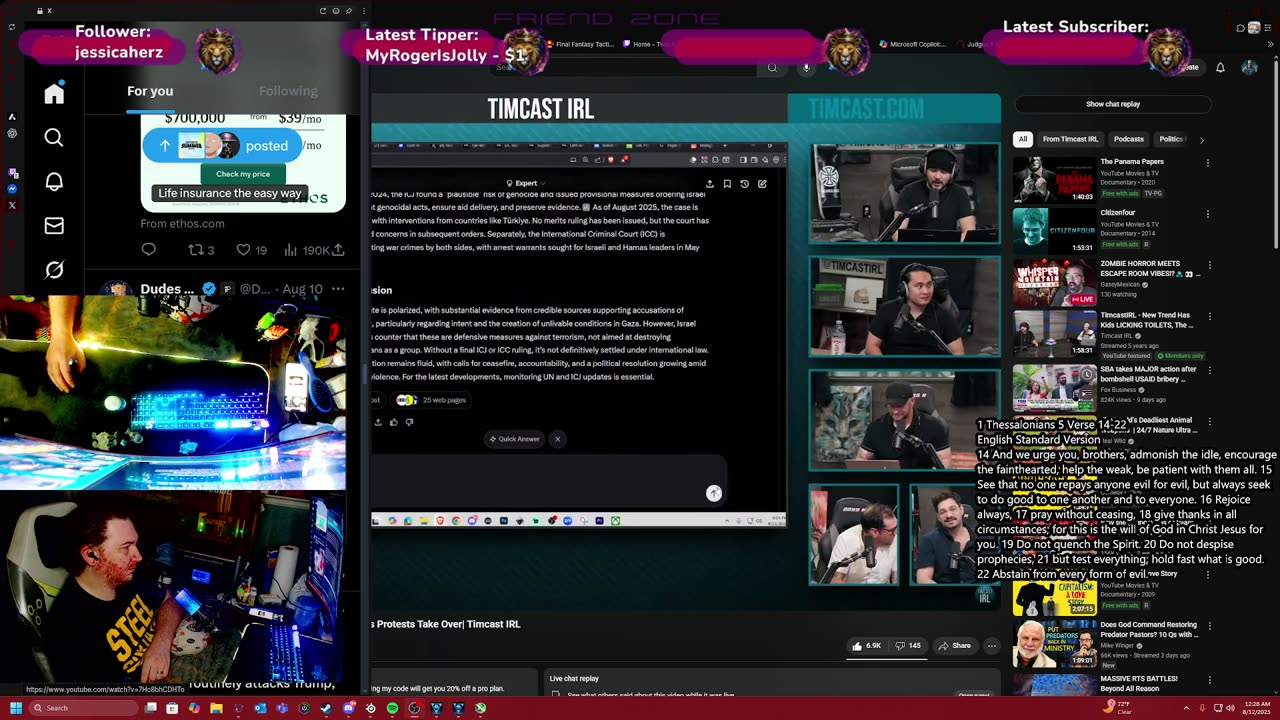Open the Citizenfour video thumbnail
The image size is (1280, 720).
pyautogui.click(x=1054, y=230)
